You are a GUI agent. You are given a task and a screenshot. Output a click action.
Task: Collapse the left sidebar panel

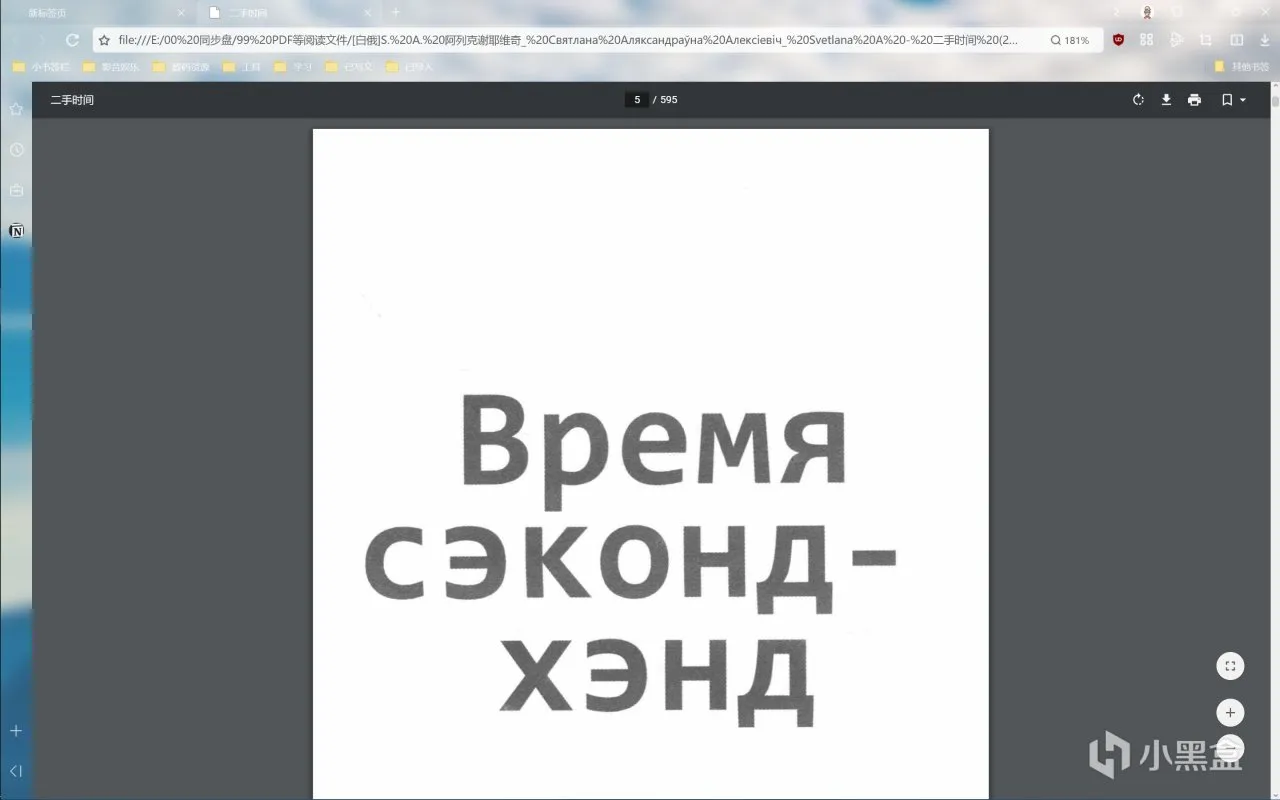pyautogui.click(x=16, y=771)
